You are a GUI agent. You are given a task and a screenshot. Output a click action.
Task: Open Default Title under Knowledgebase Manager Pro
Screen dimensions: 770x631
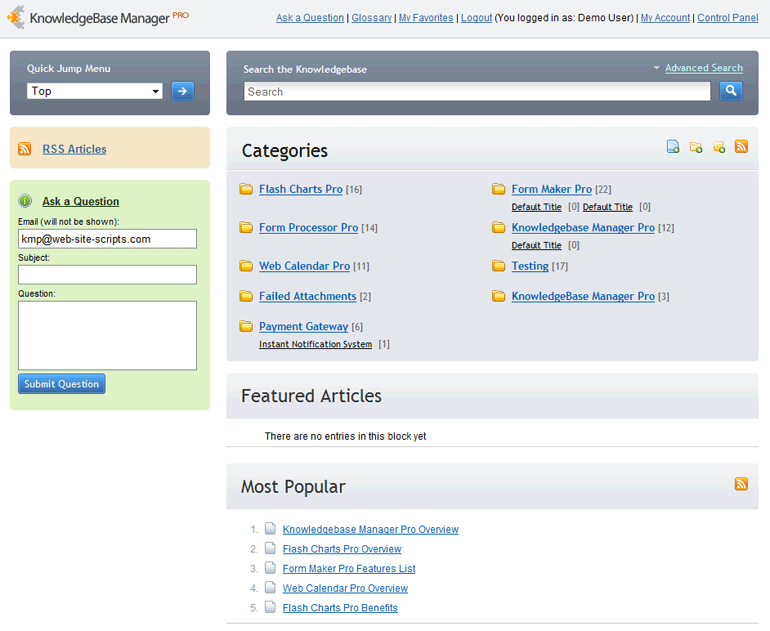pos(536,245)
